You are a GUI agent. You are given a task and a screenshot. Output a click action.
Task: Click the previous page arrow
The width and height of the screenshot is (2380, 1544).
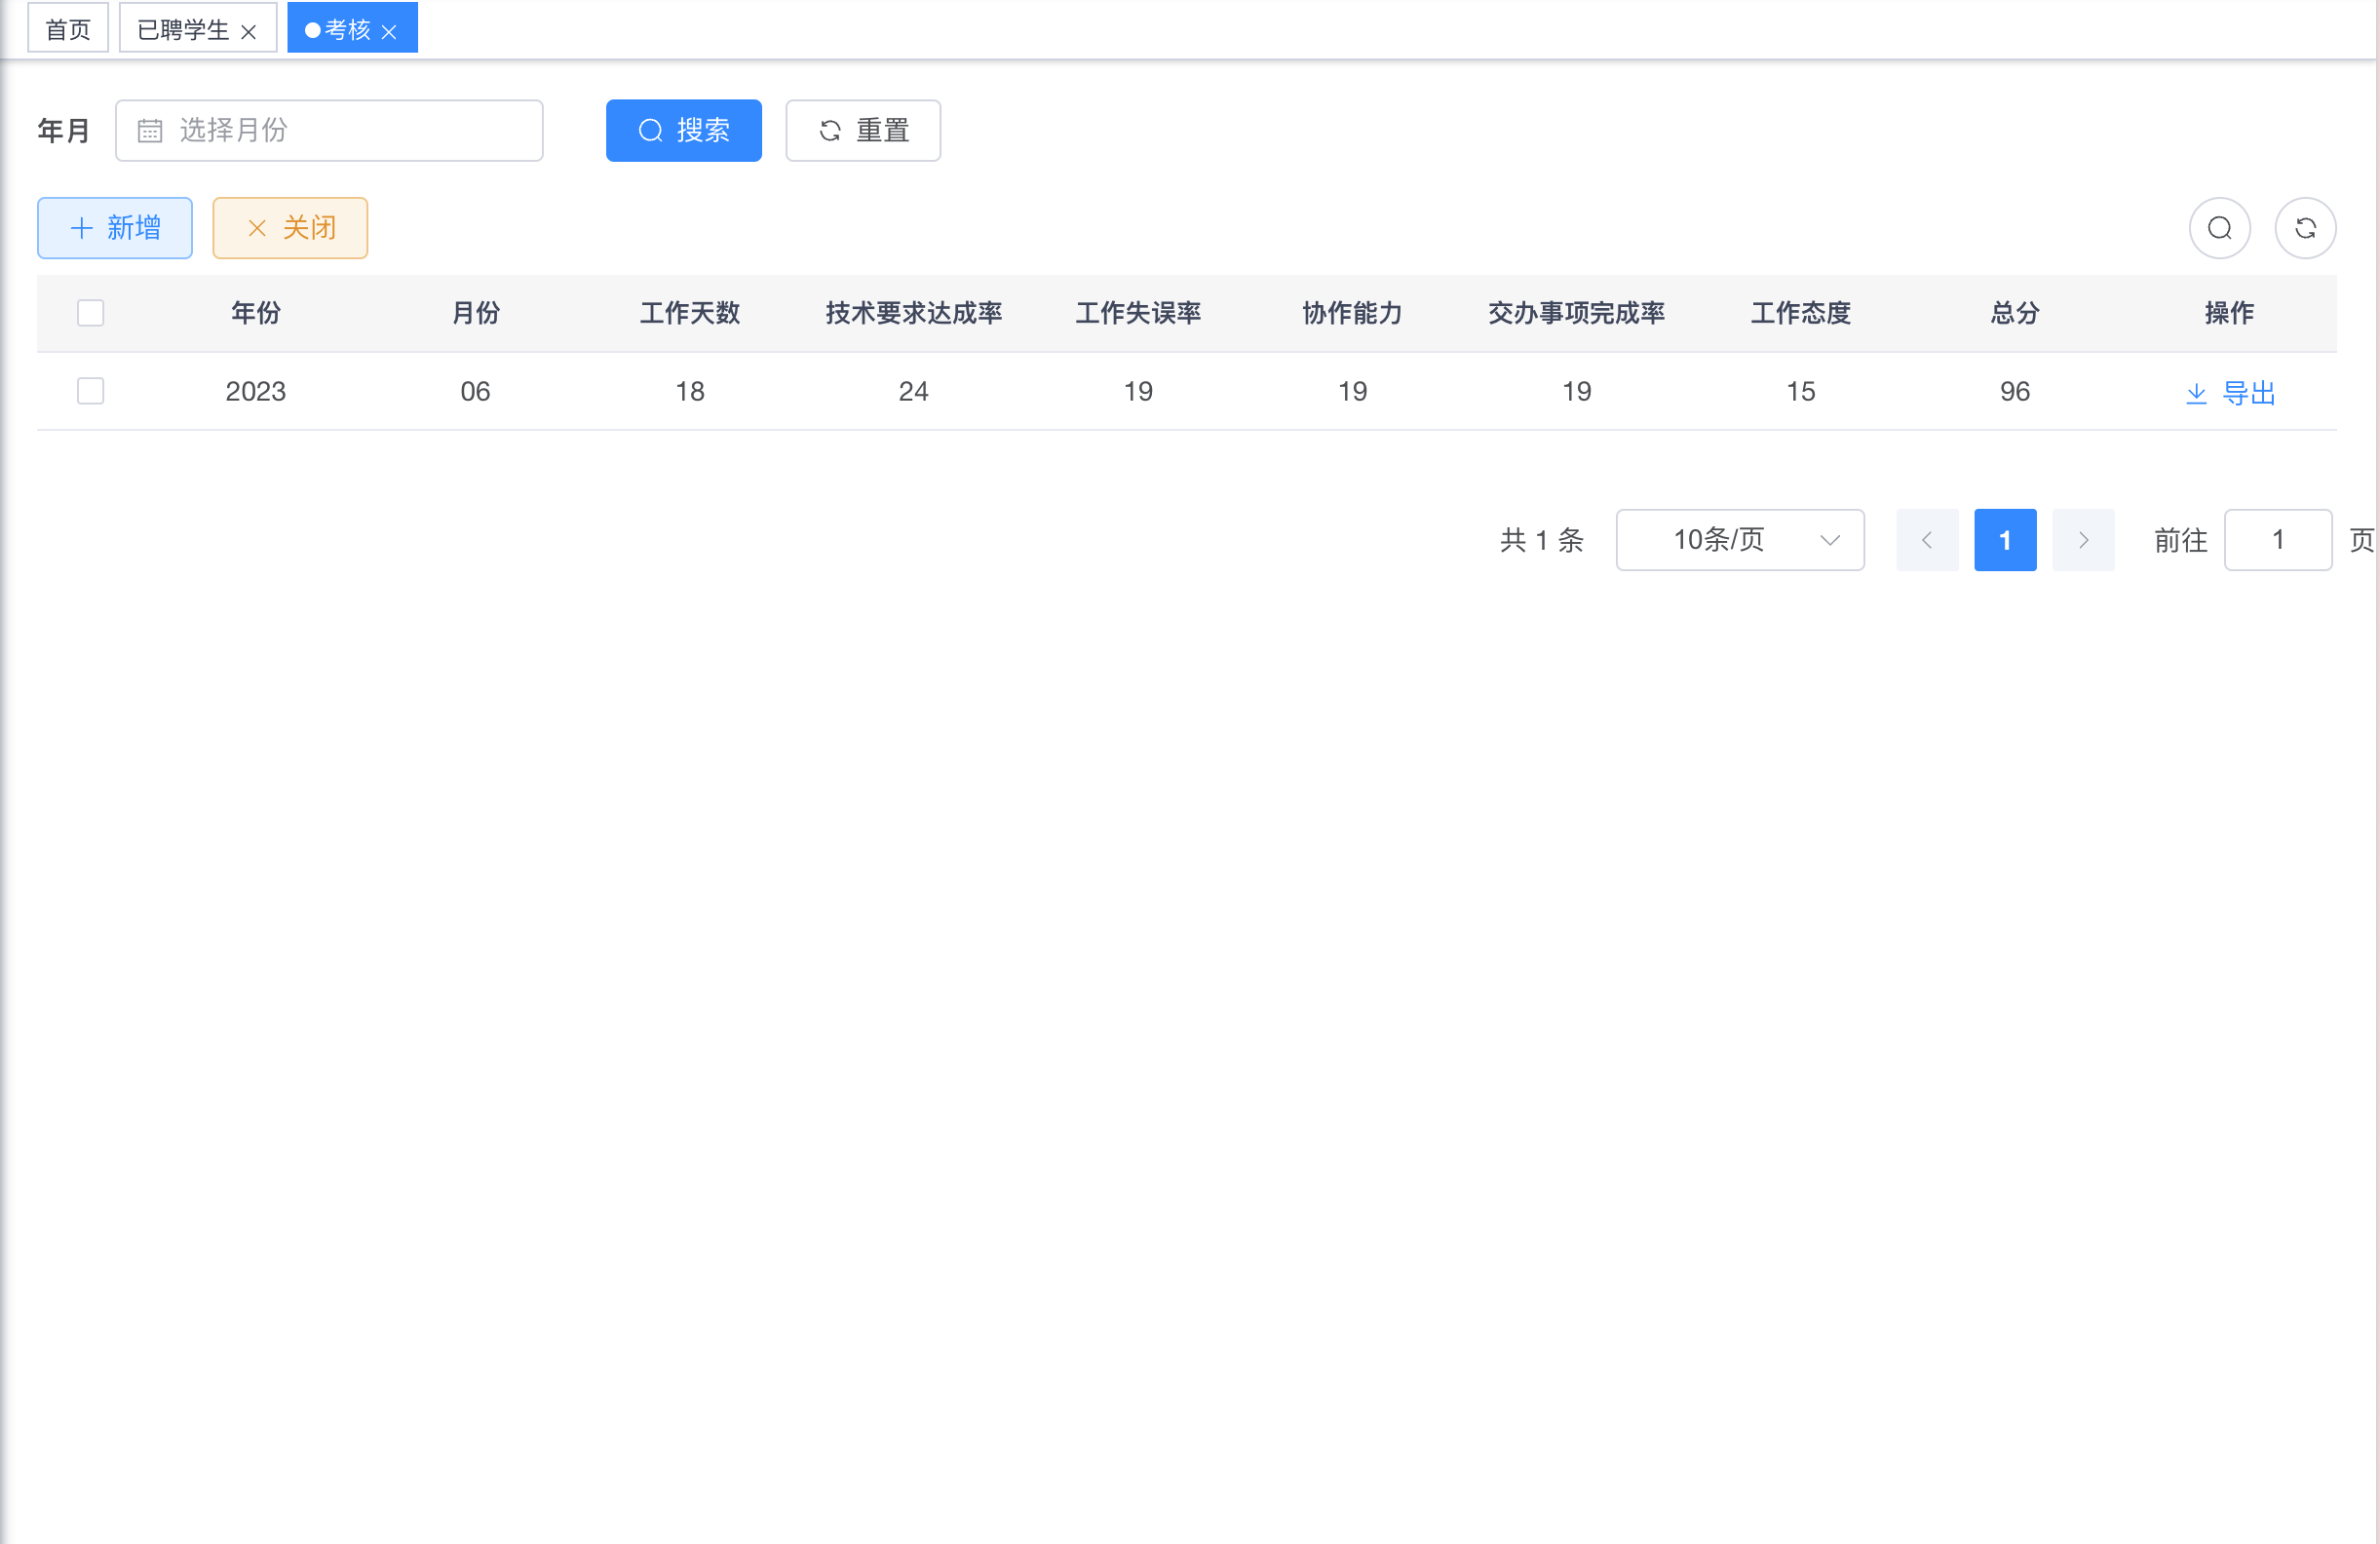(1927, 540)
